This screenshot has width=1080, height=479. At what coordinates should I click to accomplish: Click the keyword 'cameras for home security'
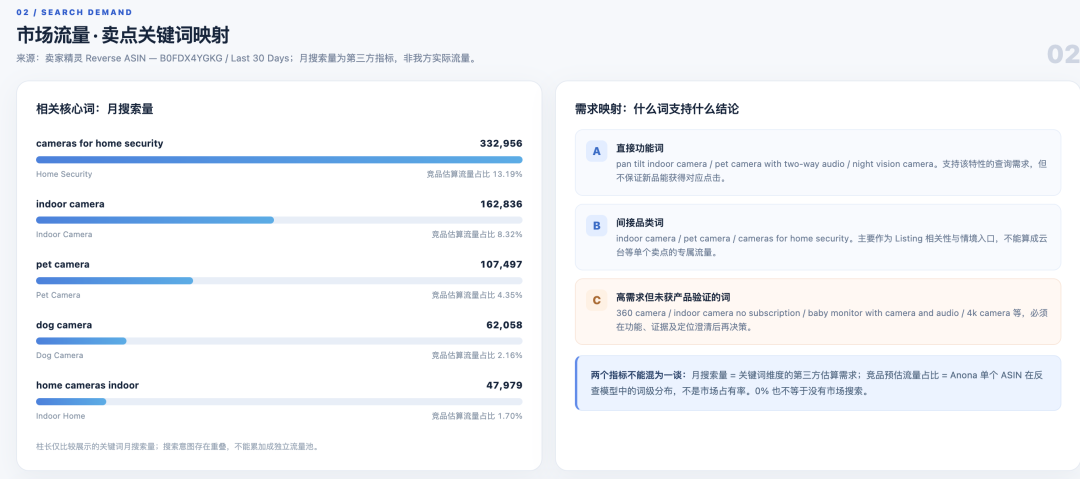click(100, 143)
